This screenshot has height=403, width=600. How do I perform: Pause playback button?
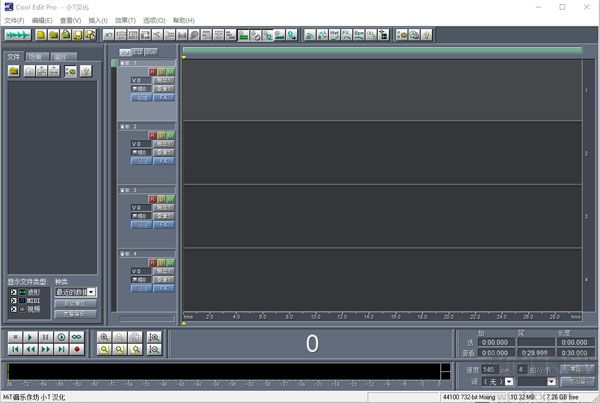click(x=46, y=337)
